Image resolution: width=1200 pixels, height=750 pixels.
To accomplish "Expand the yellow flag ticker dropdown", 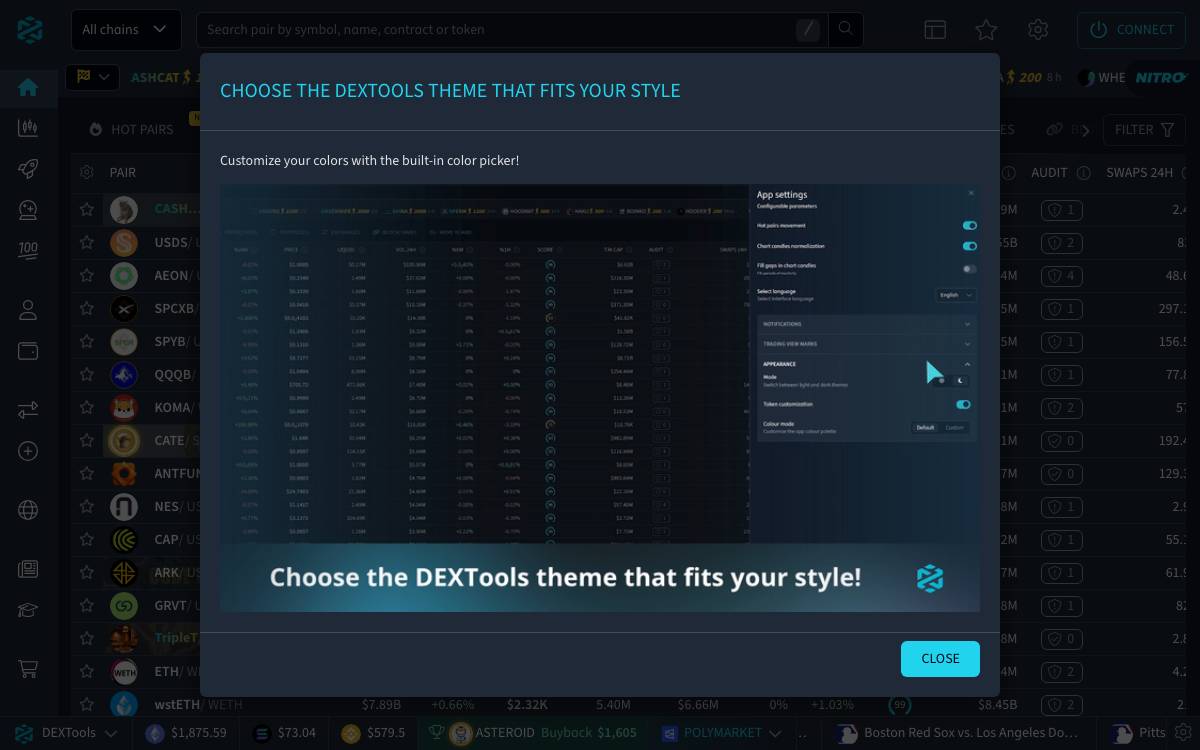I will pyautogui.click(x=93, y=77).
